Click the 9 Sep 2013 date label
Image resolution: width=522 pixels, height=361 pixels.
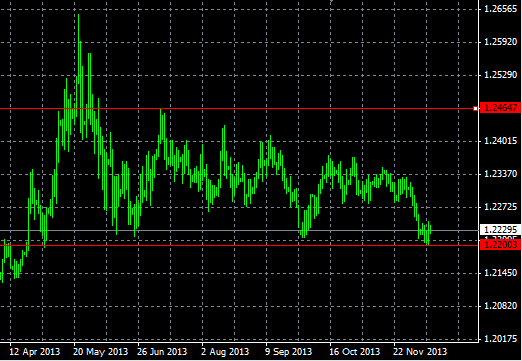coord(289,352)
